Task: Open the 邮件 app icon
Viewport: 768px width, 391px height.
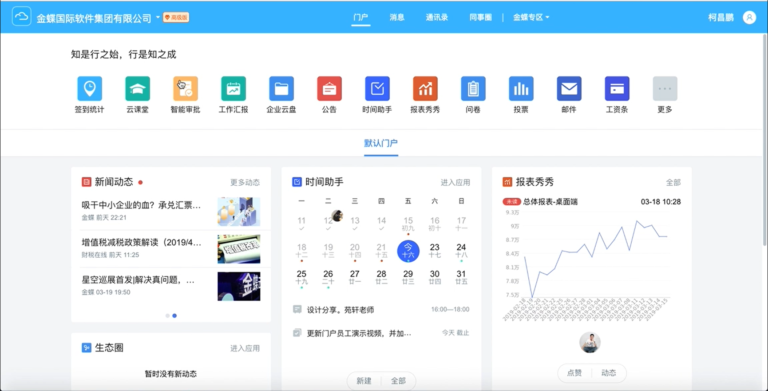Action: point(569,89)
